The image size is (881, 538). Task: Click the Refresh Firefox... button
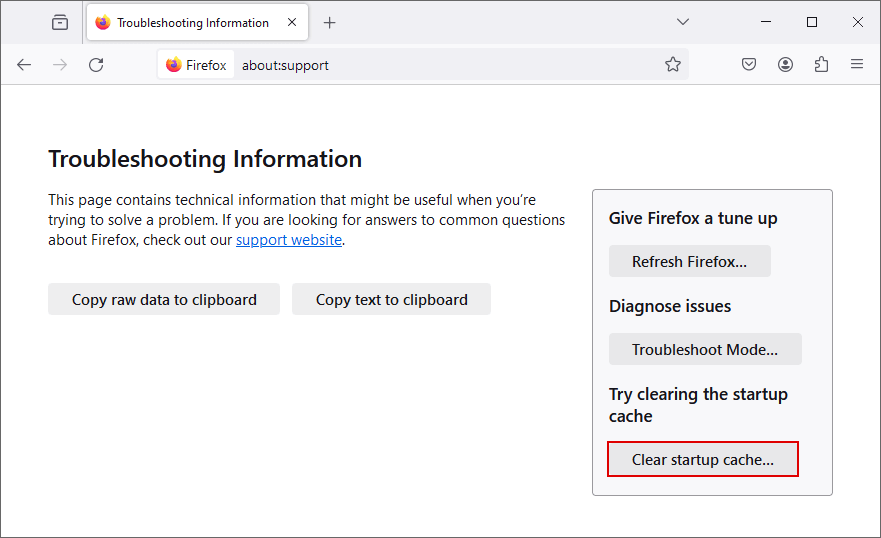(x=689, y=261)
